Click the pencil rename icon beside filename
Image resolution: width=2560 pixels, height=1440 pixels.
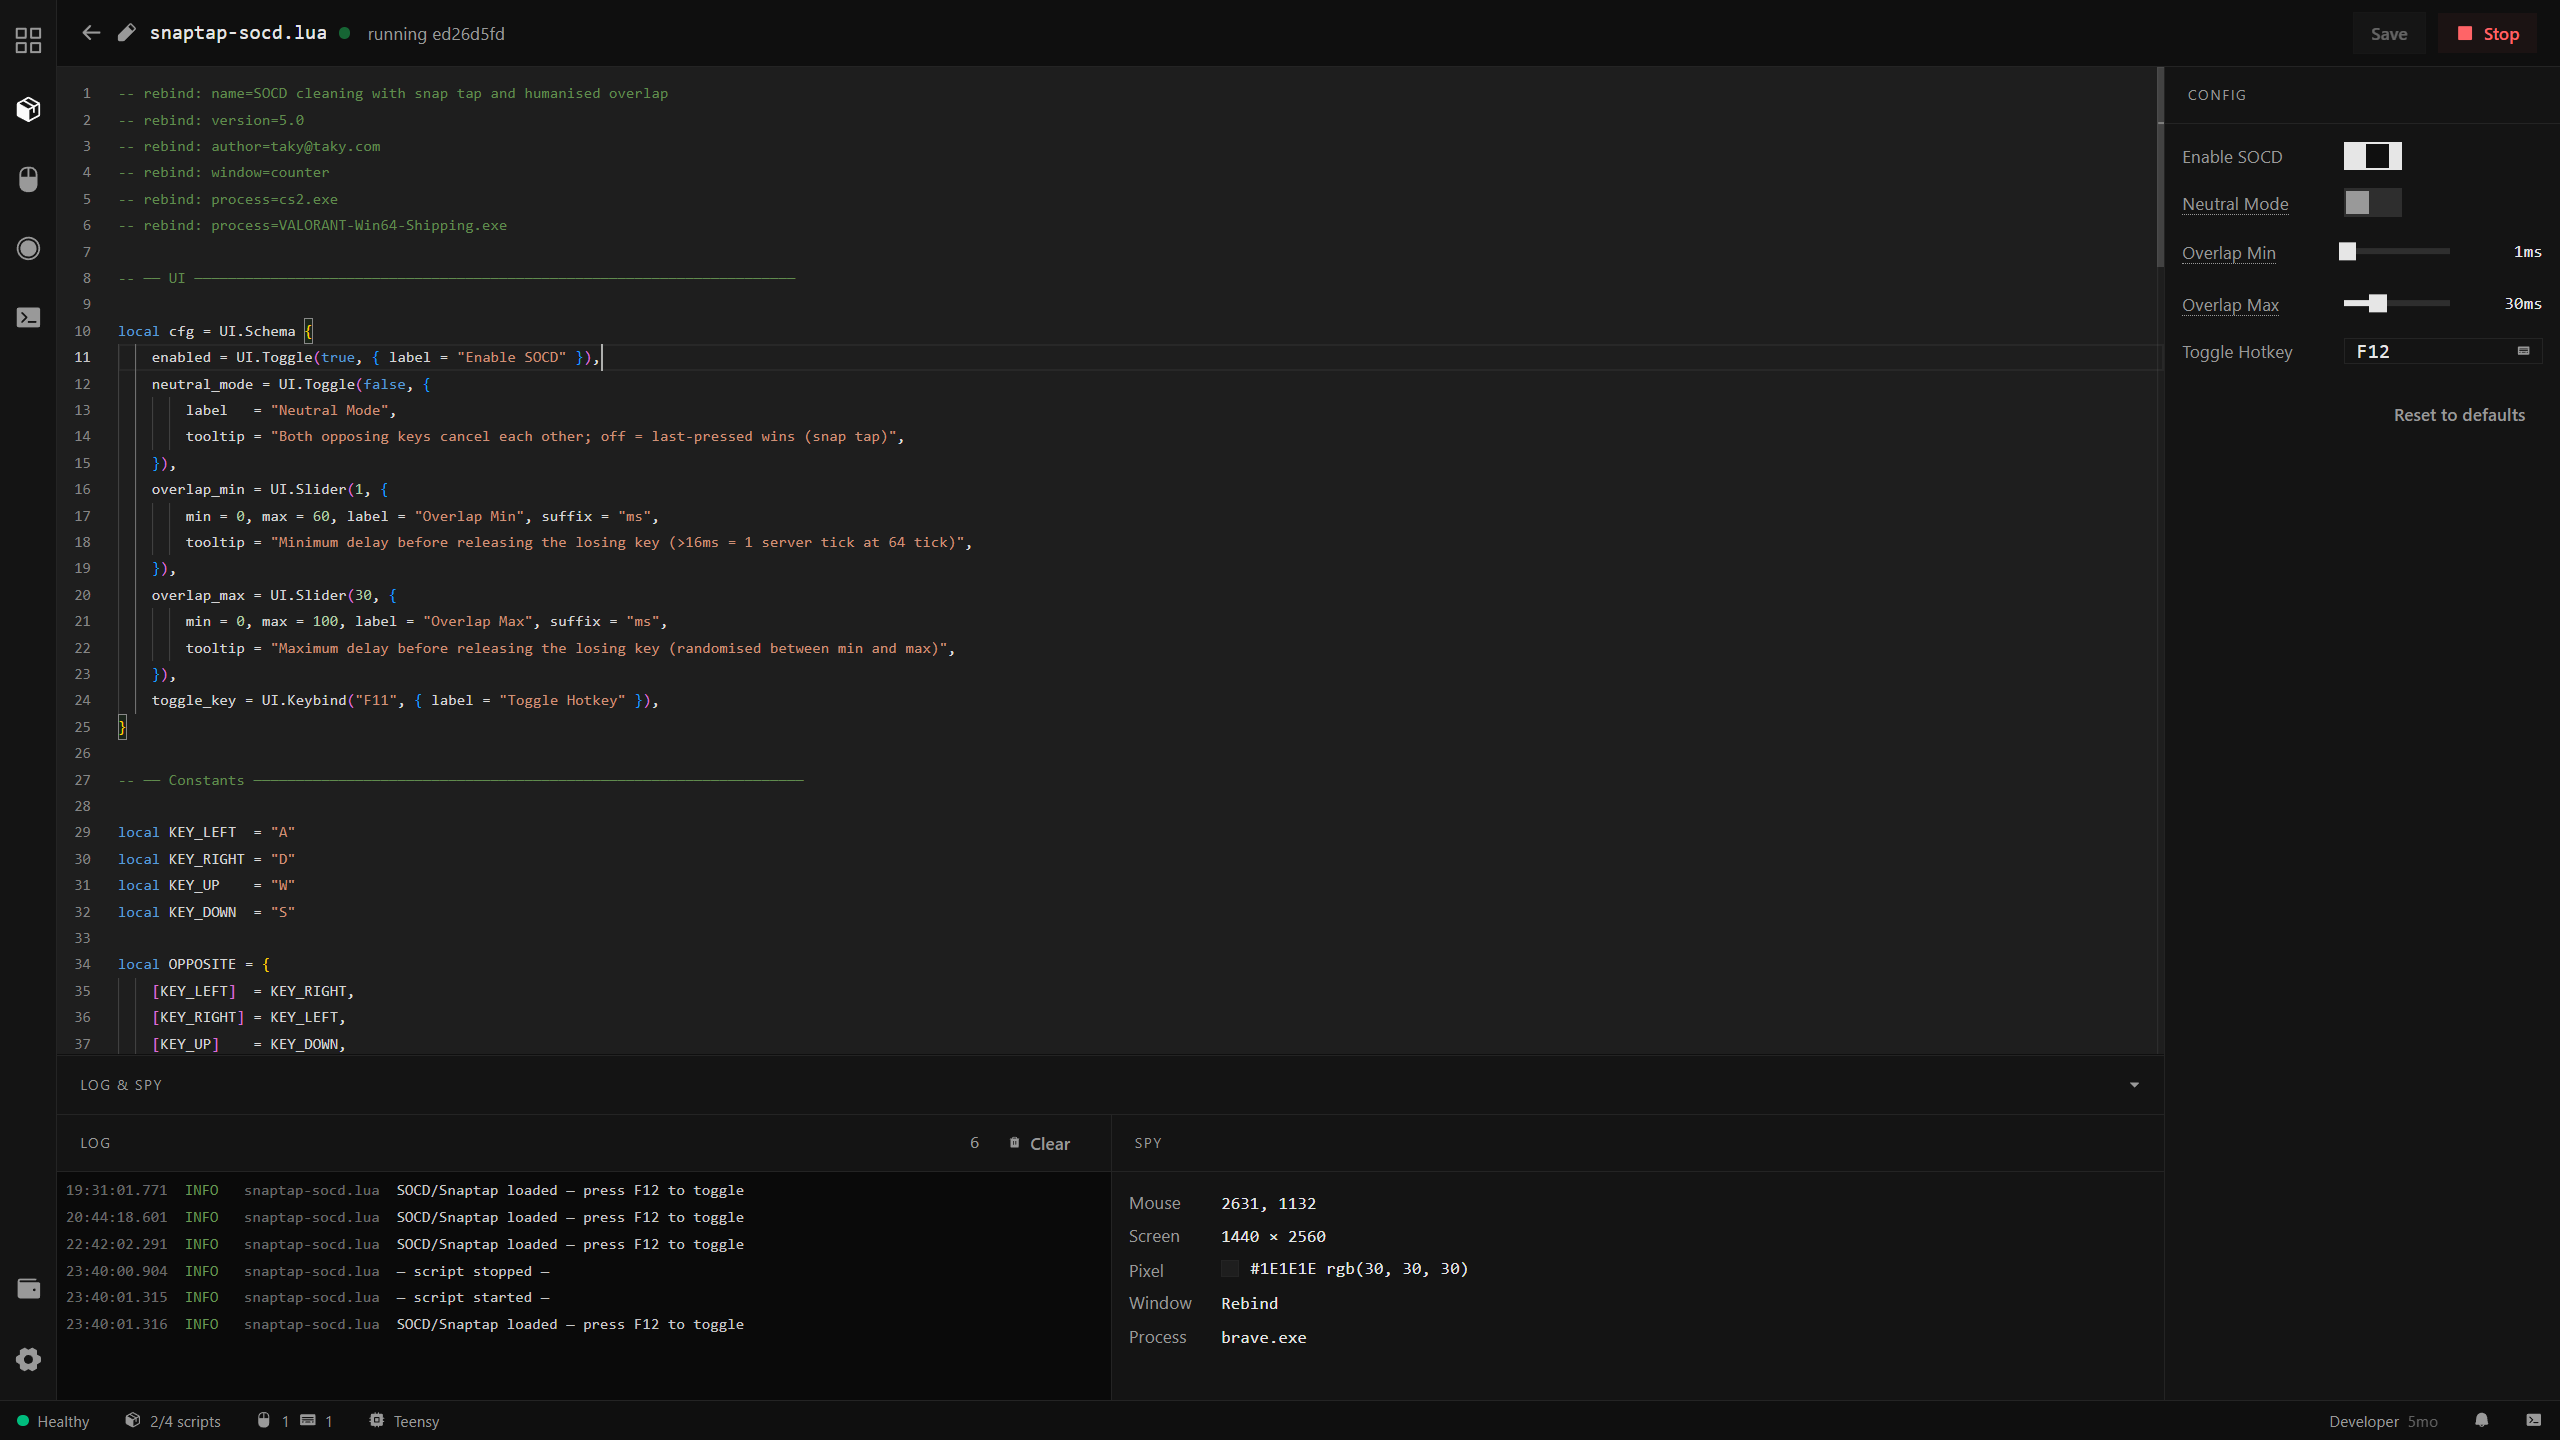tap(126, 33)
